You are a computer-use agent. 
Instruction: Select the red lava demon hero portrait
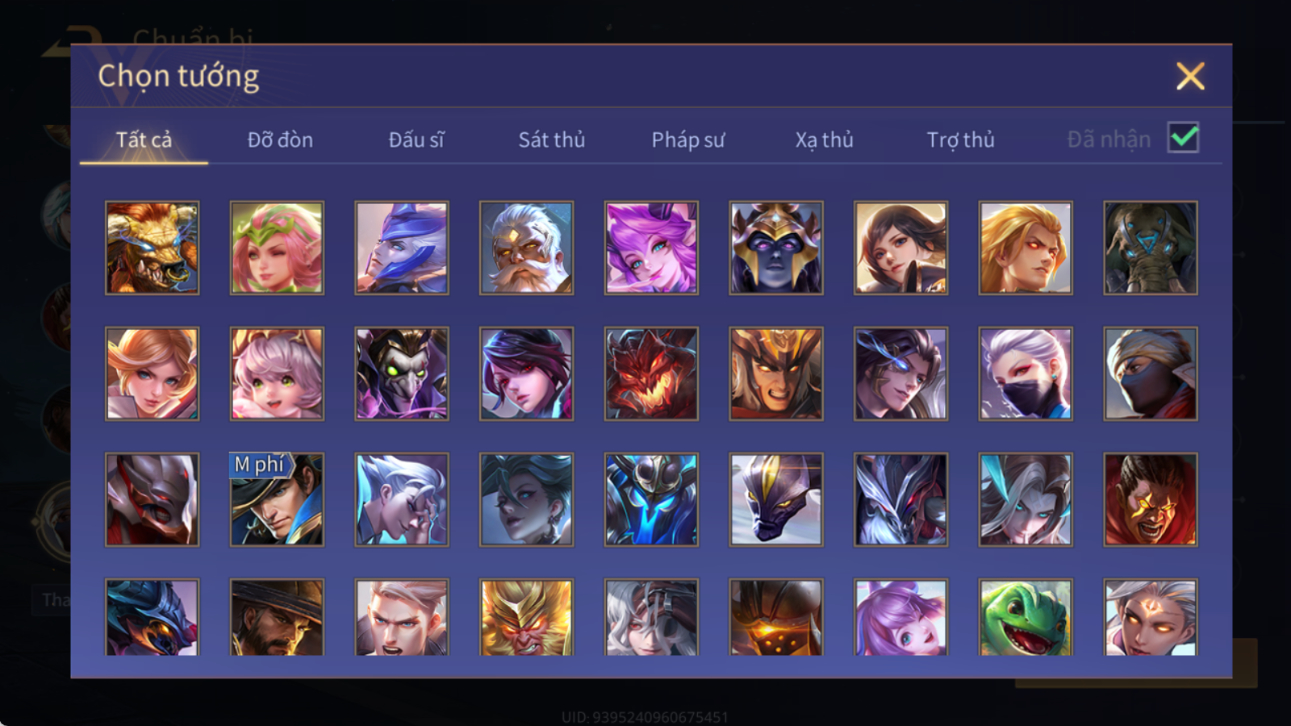click(651, 374)
